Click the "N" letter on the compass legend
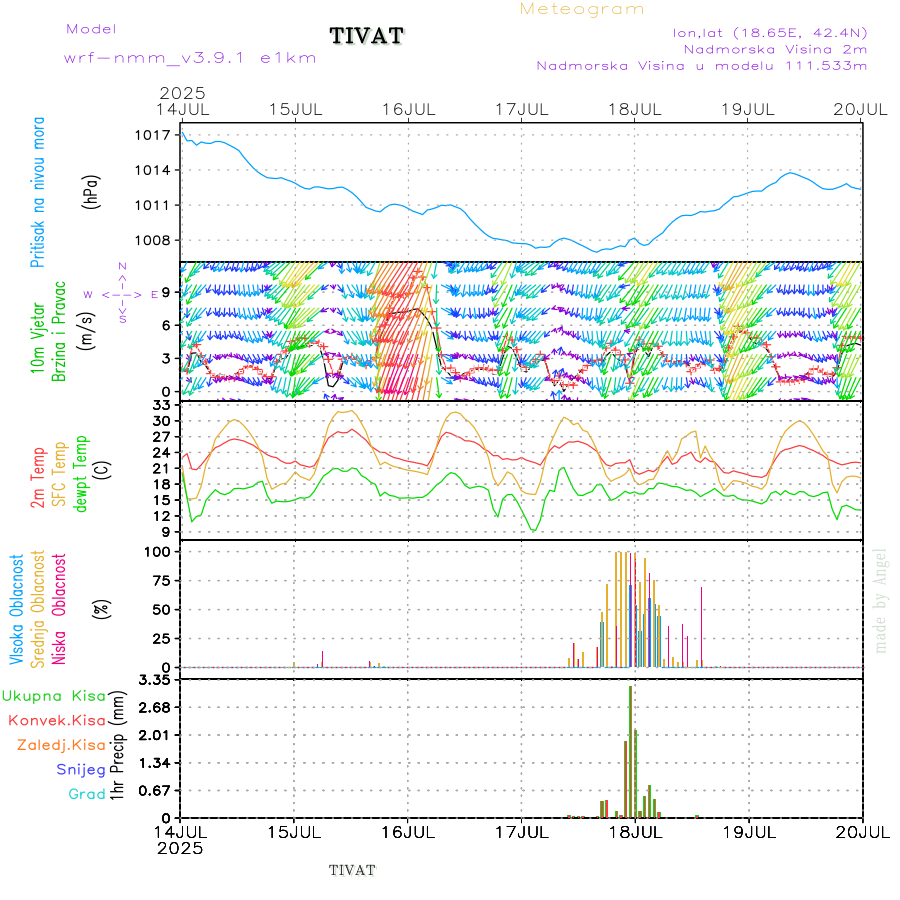Image resolution: width=900 pixels, height=900 pixels. pyautogui.click(x=122, y=266)
